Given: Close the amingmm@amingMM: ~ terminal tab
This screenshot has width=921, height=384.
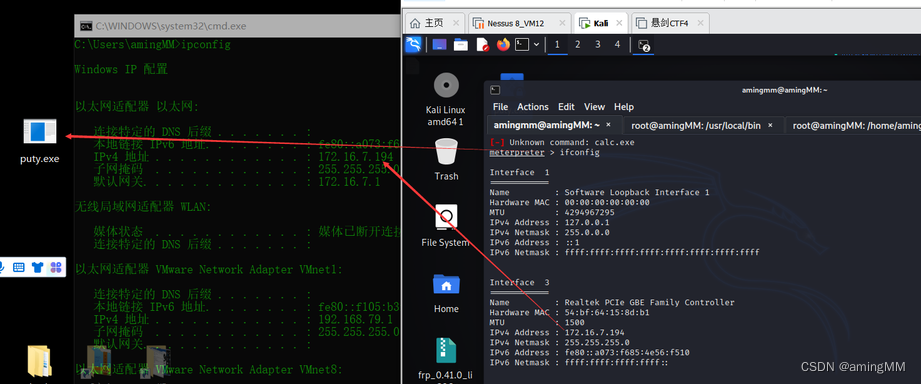Looking at the screenshot, I should pyautogui.click(x=609, y=125).
